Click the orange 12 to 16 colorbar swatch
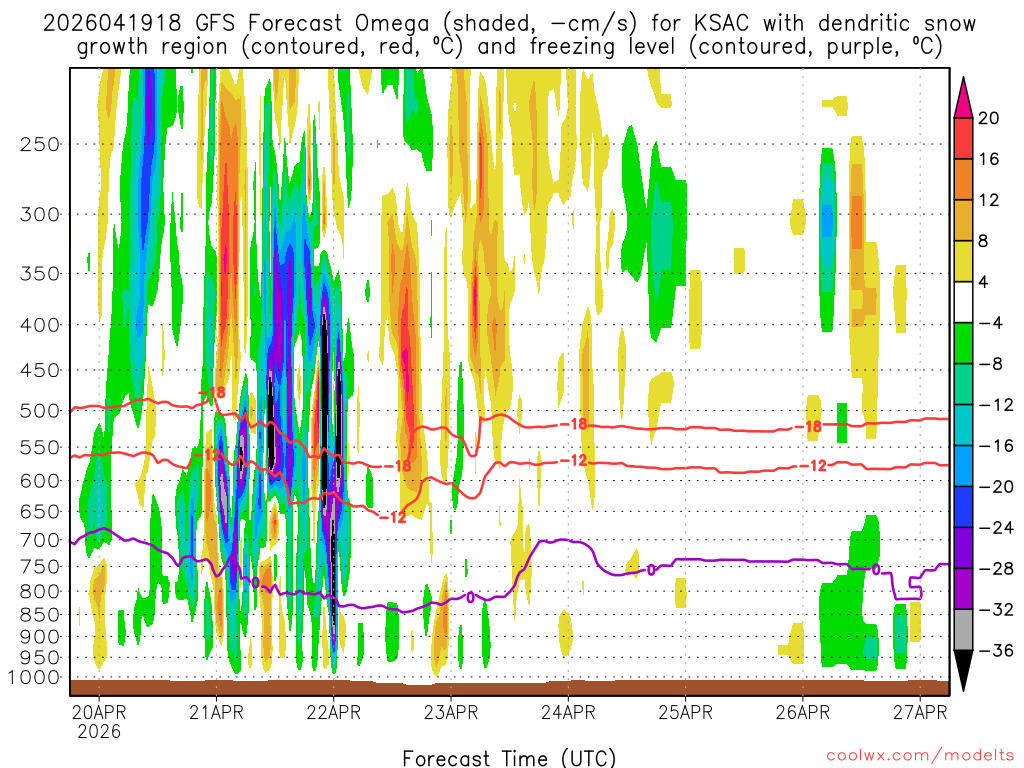Screen dimensions: 1024x768 (x=963, y=179)
